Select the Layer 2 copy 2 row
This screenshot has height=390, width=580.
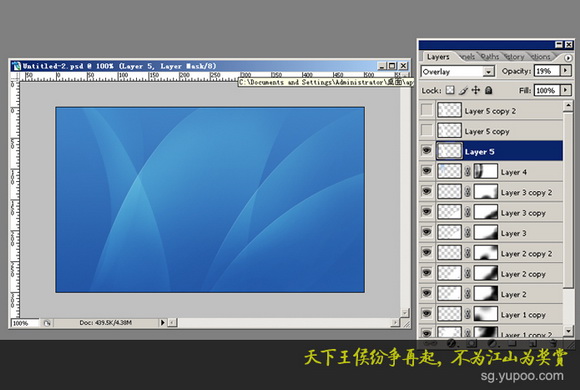point(491,253)
